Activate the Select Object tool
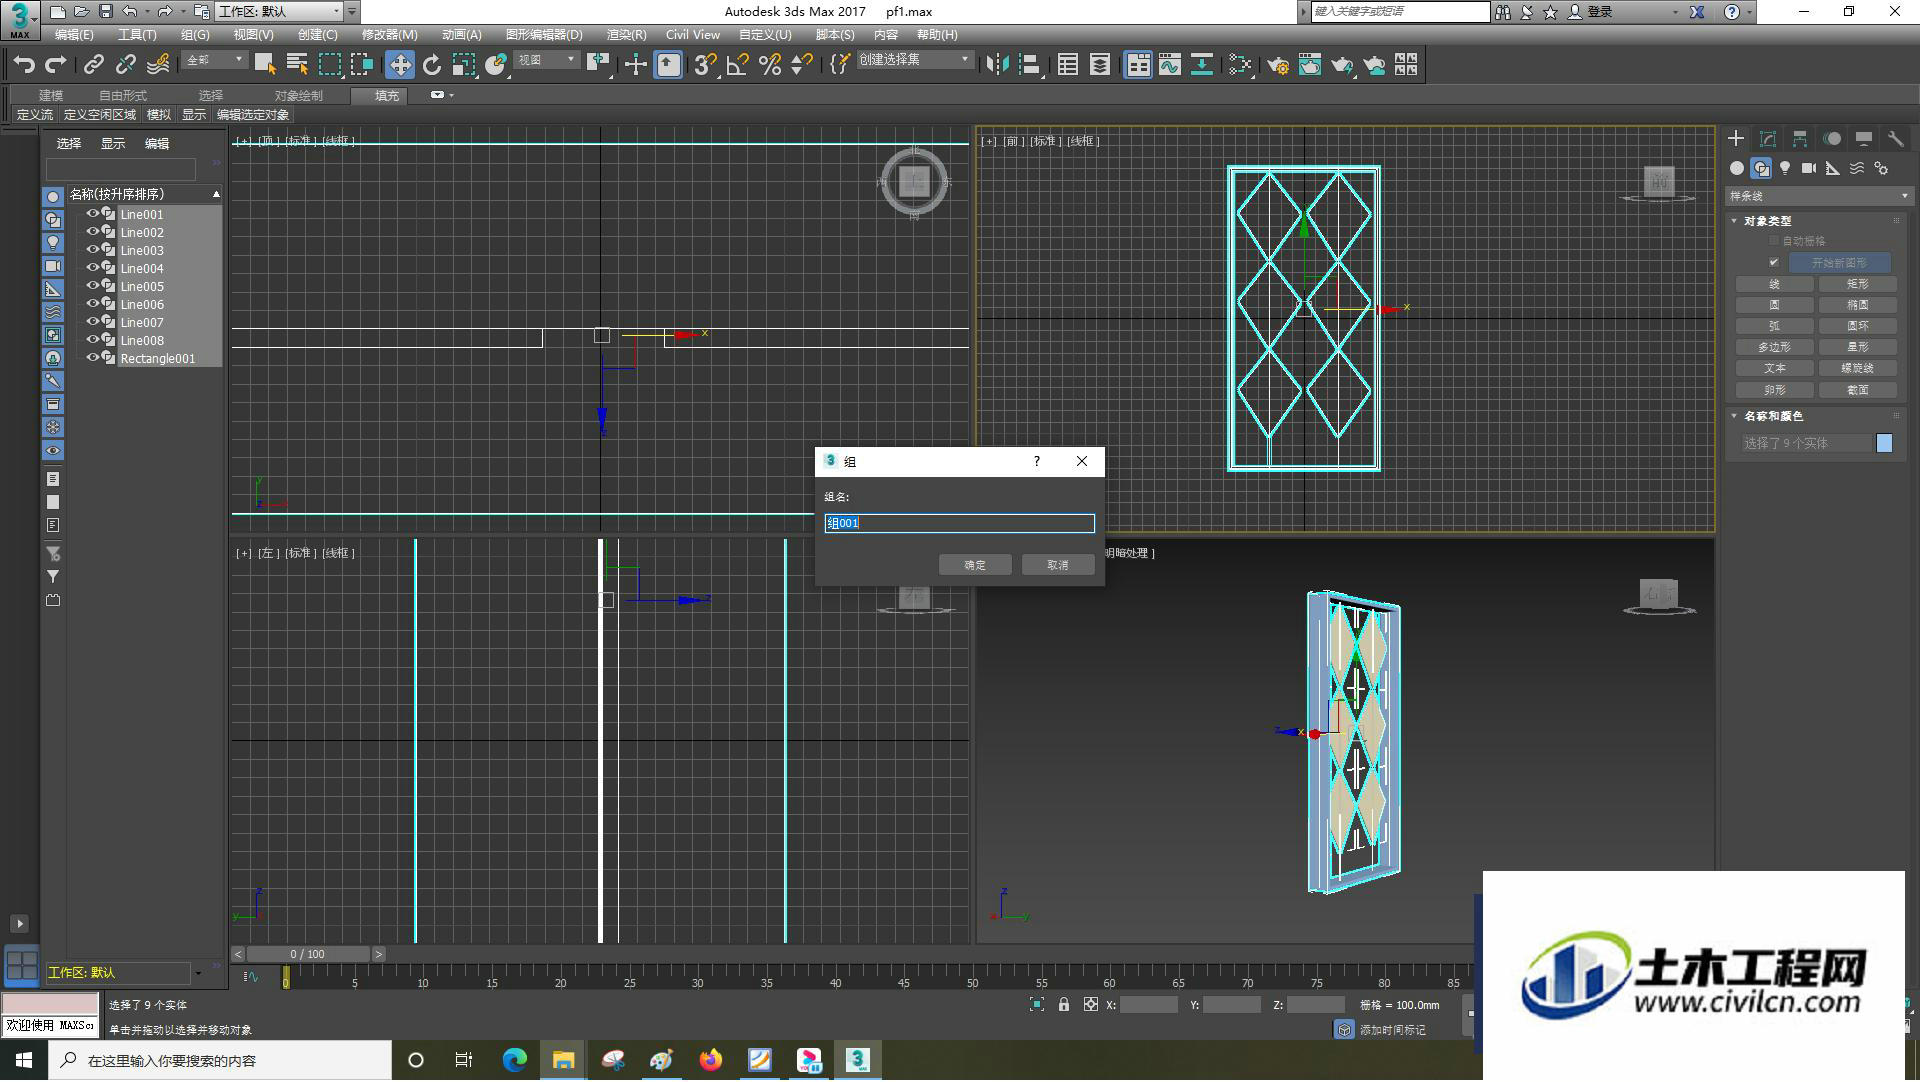This screenshot has width=1920, height=1082. [x=265, y=65]
